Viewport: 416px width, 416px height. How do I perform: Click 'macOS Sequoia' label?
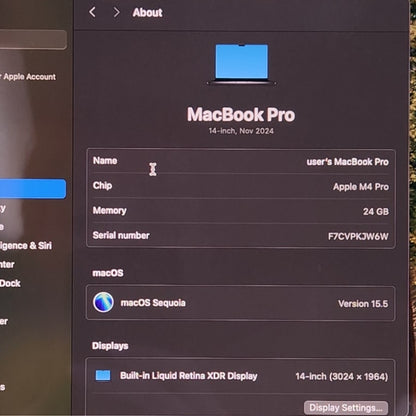pos(153,303)
